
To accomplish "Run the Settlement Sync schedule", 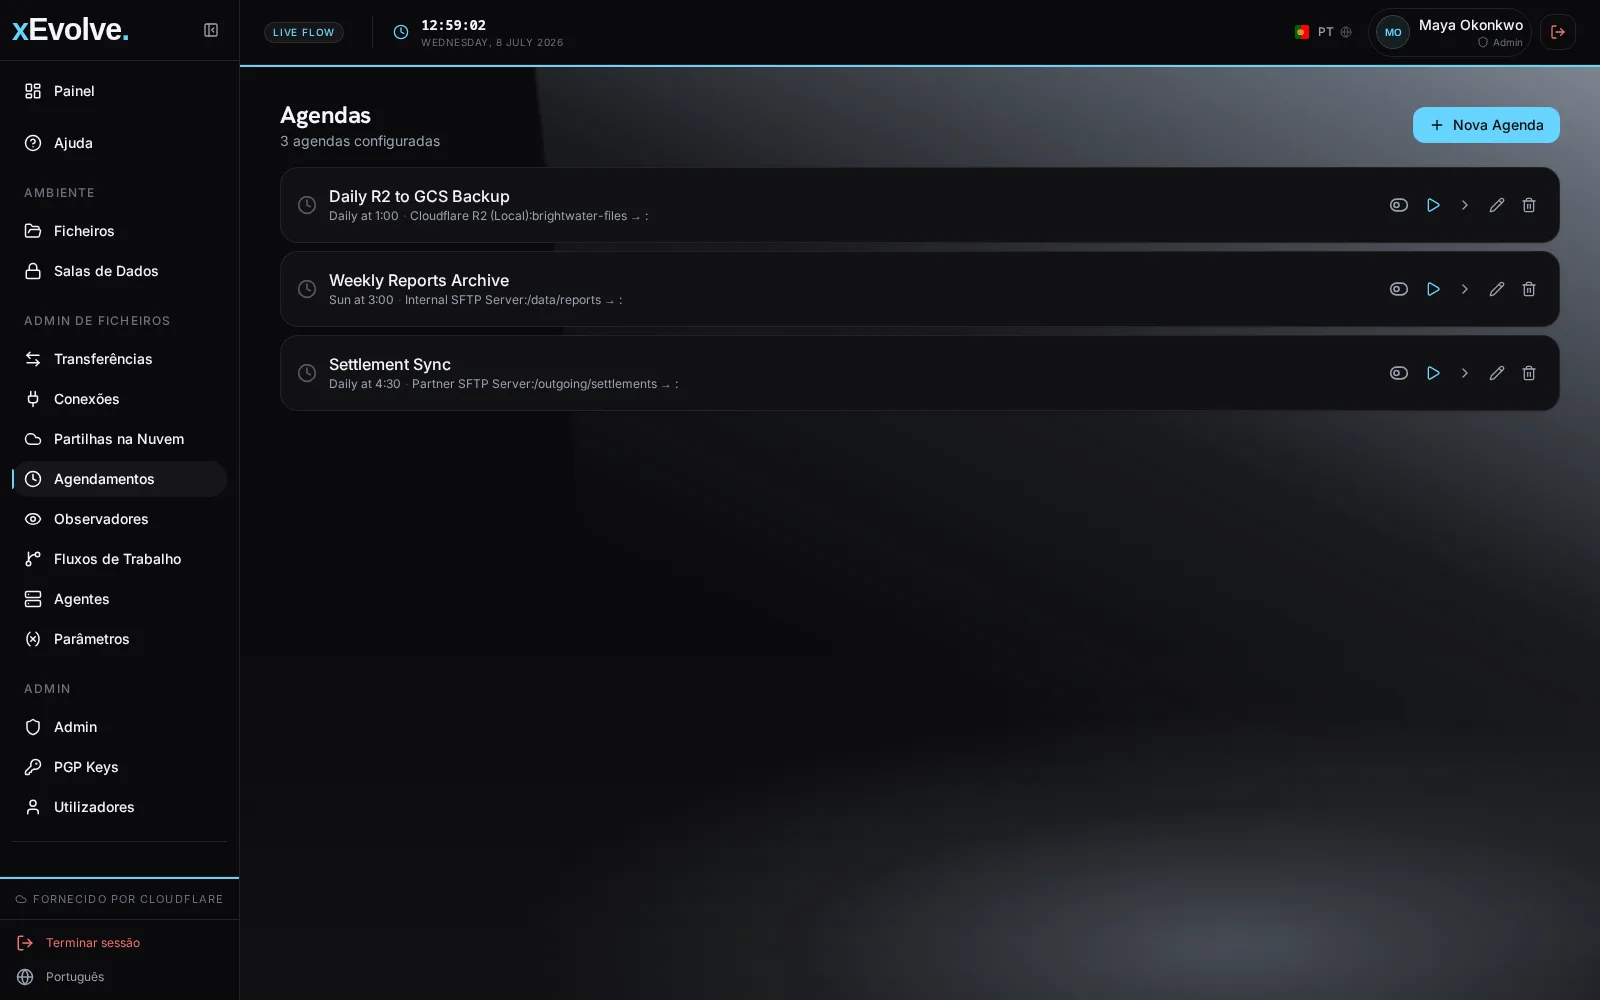I will 1433,373.
